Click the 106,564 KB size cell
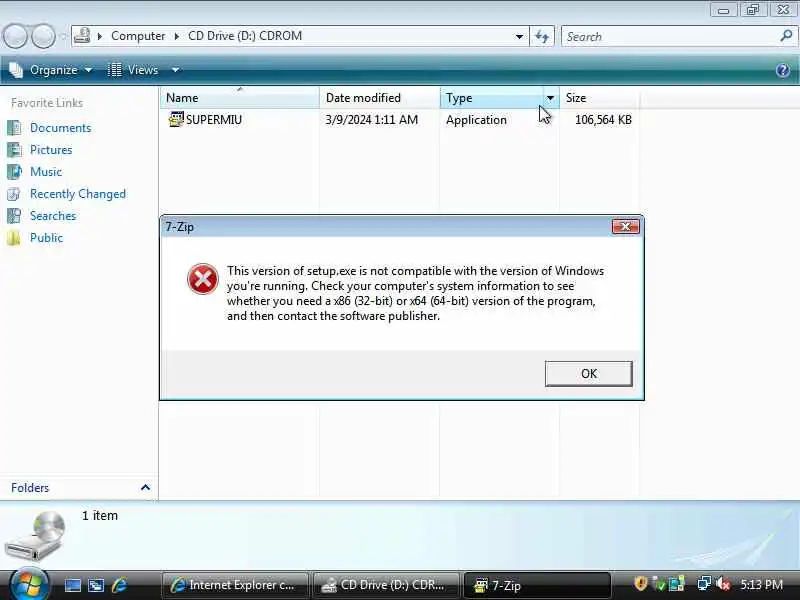Viewport: 800px width, 600px height. coord(603,120)
